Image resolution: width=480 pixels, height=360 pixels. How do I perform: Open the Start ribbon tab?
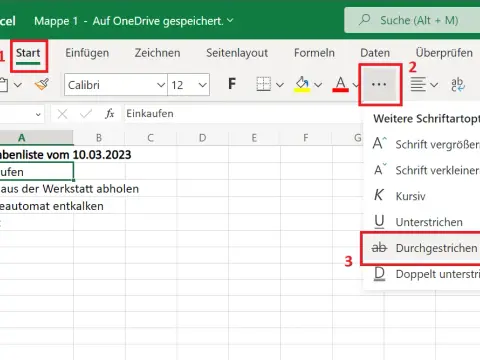coord(28,53)
